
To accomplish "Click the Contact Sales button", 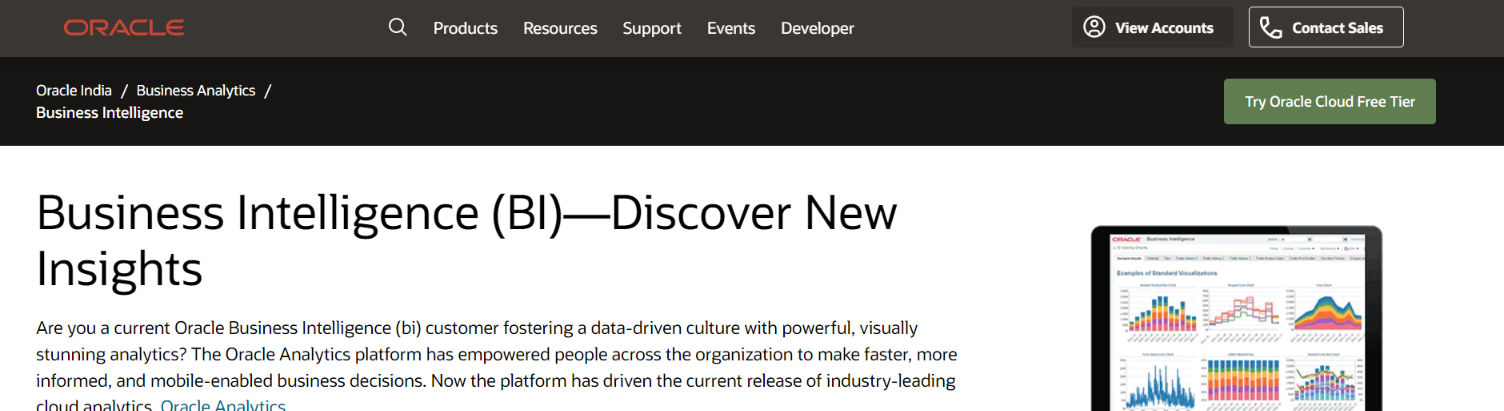I will tap(1326, 27).
